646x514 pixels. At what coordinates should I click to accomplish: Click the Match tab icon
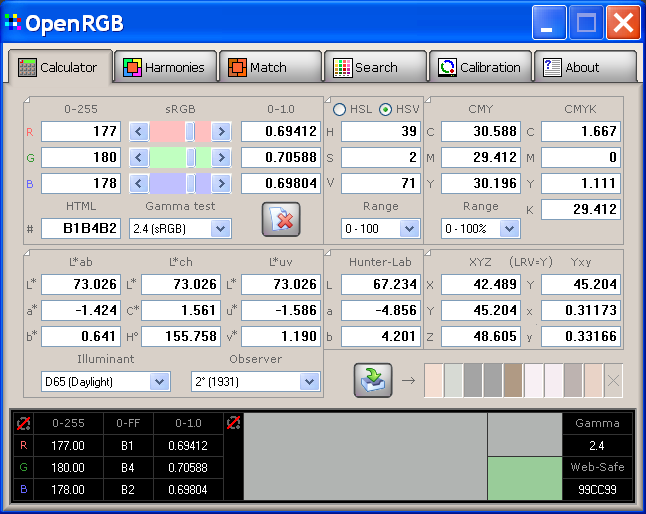pos(237,67)
